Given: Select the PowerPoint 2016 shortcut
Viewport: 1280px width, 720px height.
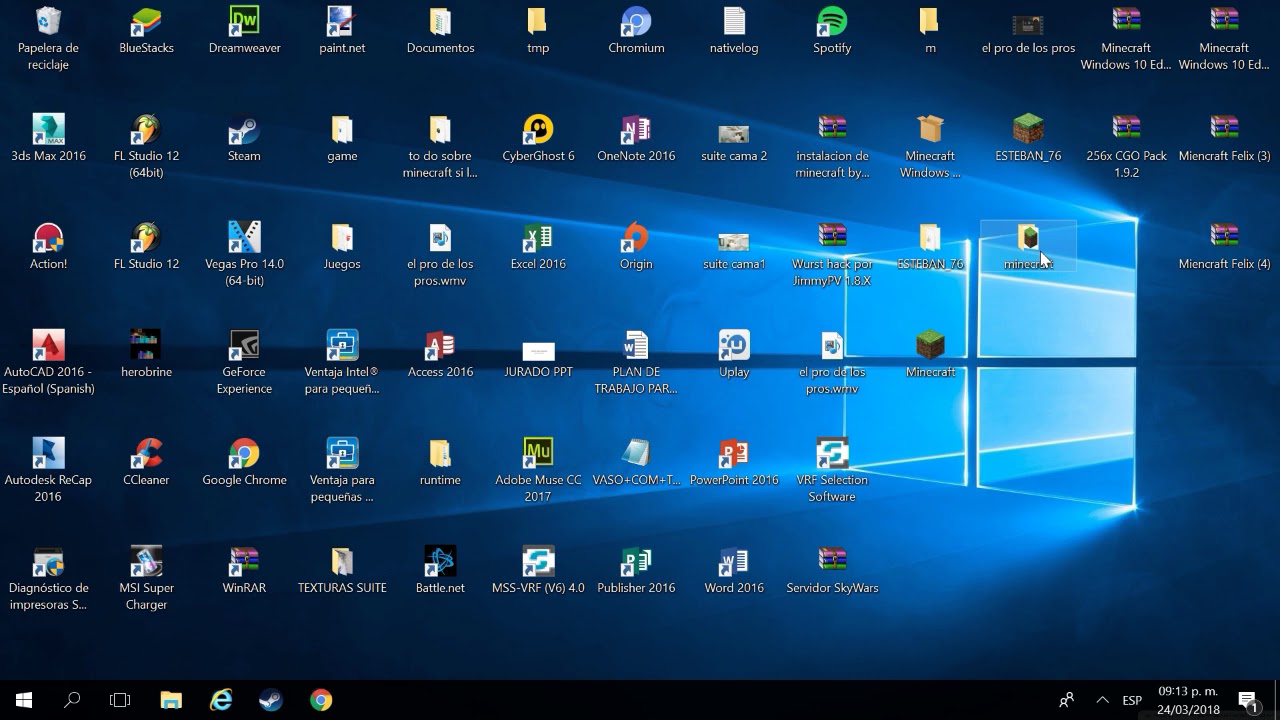Looking at the screenshot, I should pyautogui.click(x=734, y=462).
